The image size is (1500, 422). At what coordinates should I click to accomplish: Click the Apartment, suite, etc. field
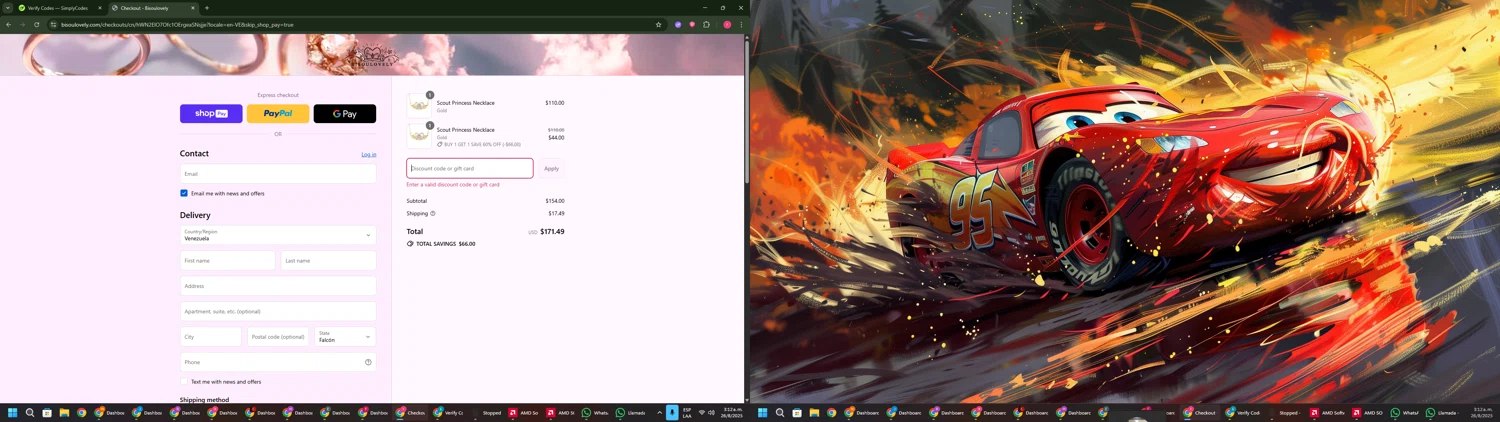(x=278, y=311)
